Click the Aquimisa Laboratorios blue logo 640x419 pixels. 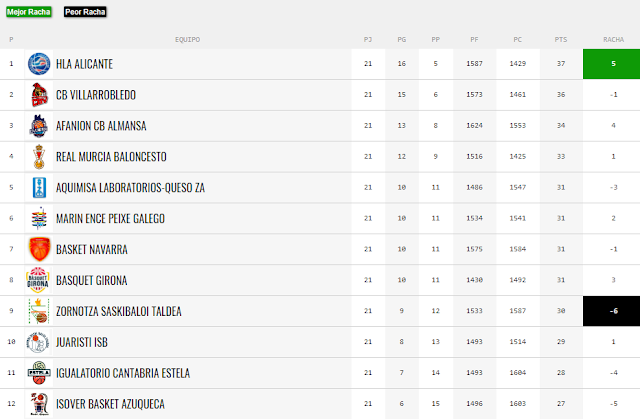[39, 188]
